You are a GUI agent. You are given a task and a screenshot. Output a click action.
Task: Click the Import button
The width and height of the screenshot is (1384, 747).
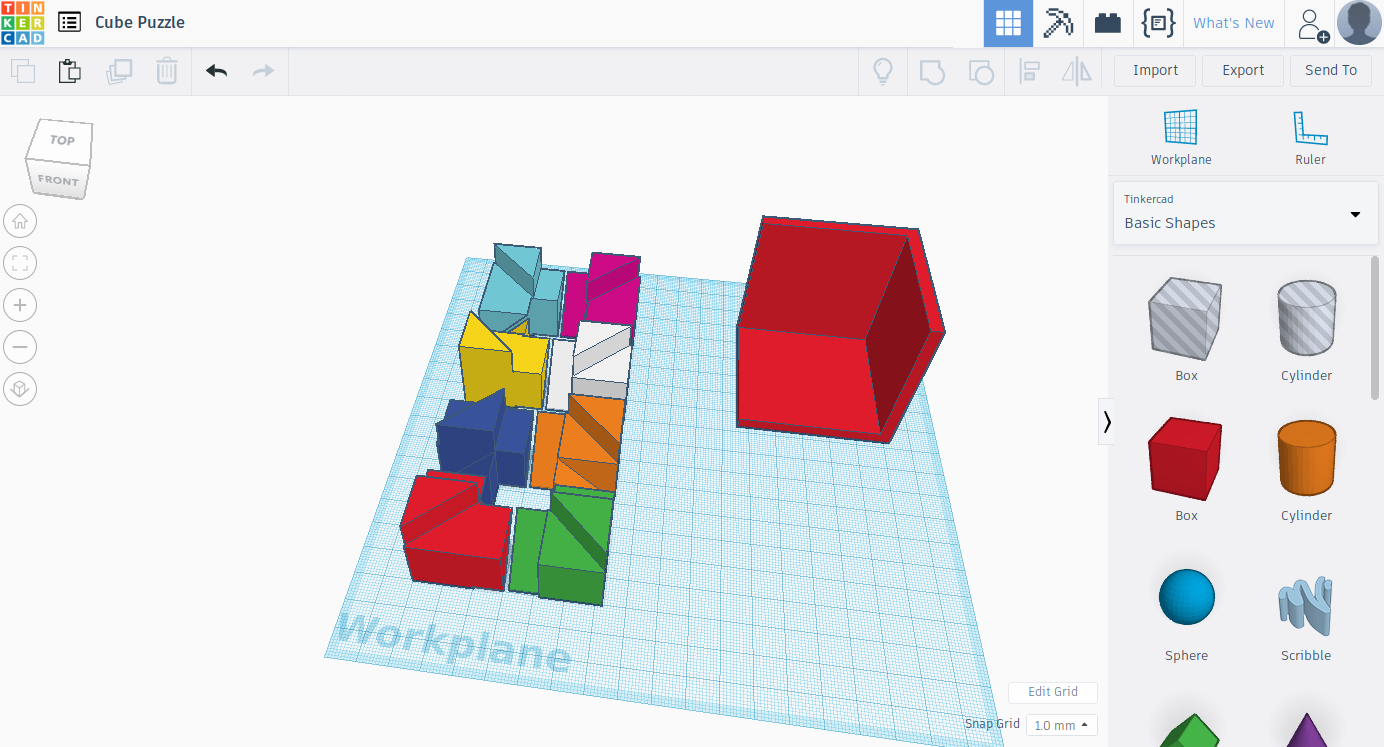[x=1155, y=70]
